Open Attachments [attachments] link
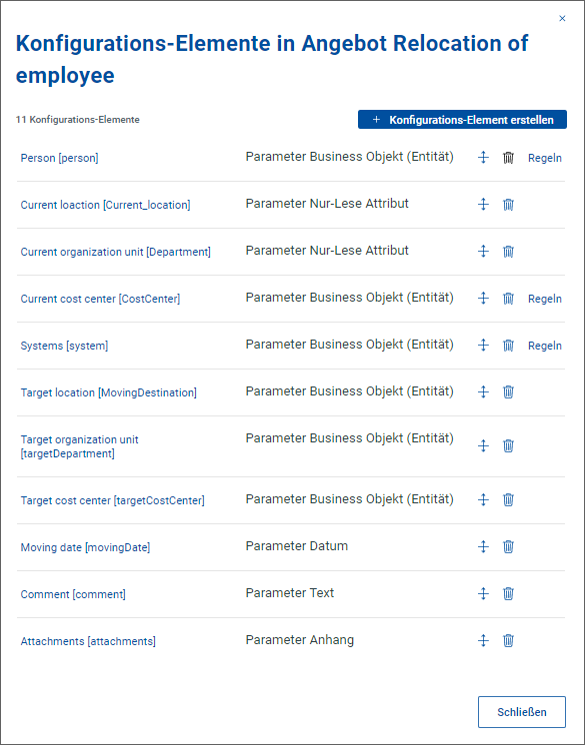The height and width of the screenshot is (745, 585). pyautogui.click(x=88, y=641)
